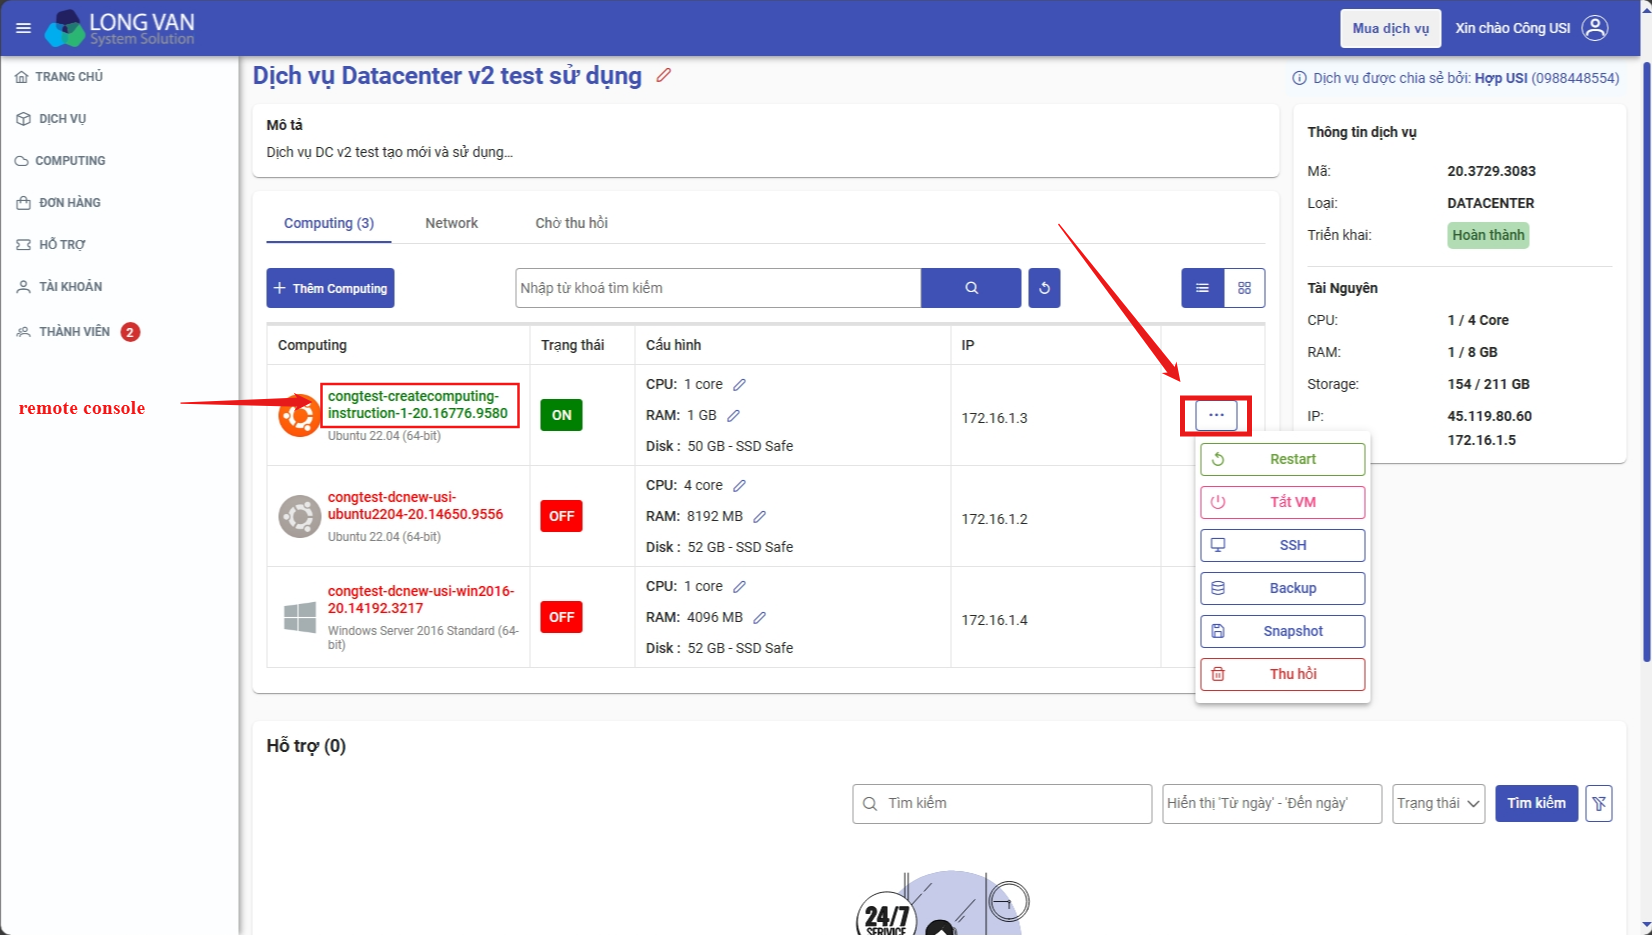The image size is (1652, 935).
Task: Open Trạng thái dropdown
Action: [1438, 803]
